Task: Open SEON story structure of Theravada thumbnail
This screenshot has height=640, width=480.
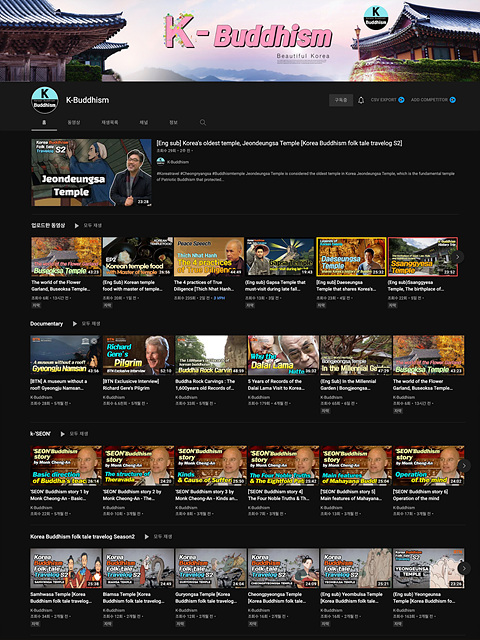Action: click(138, 466)
